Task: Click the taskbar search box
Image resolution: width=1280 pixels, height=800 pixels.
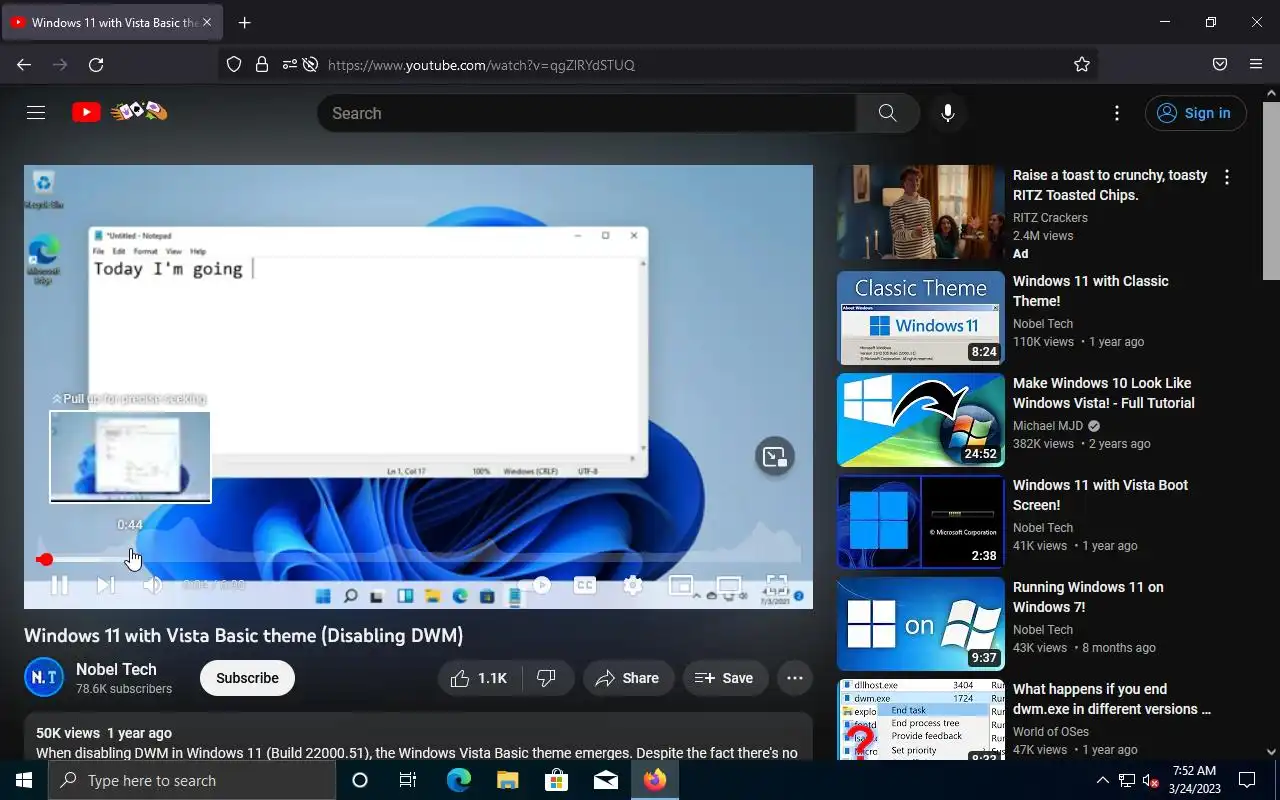Action: [192, 780]
